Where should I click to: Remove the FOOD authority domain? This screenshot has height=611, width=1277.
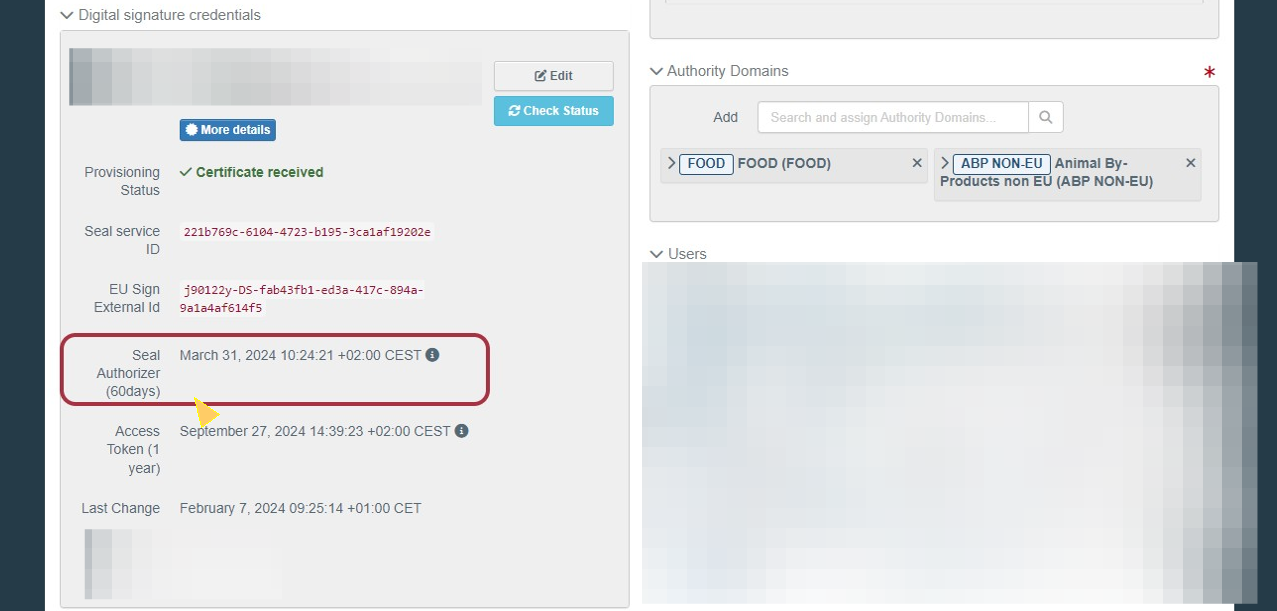[x=917, y=163]
